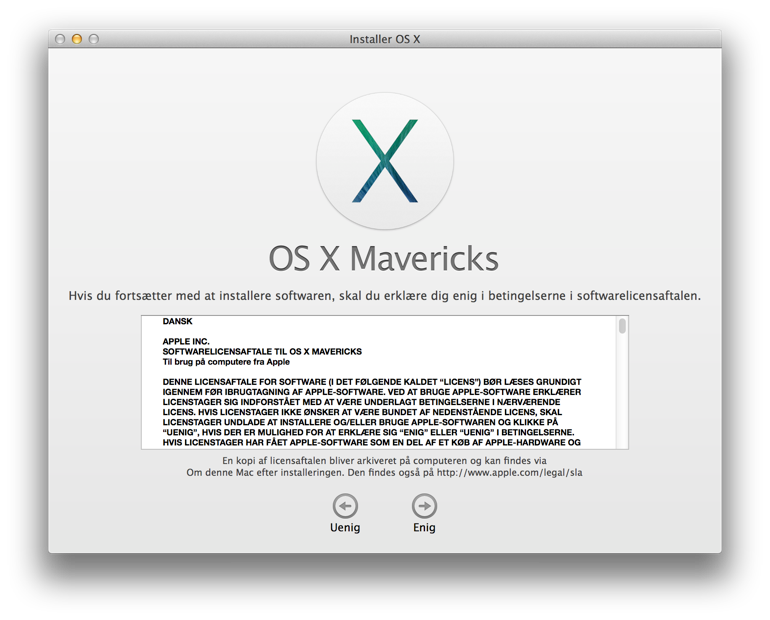
Task: Click the line starting 'IGENNEM FØR IBRUGTAGNING'
Action: pyautogui.click(x=372, y=392)
